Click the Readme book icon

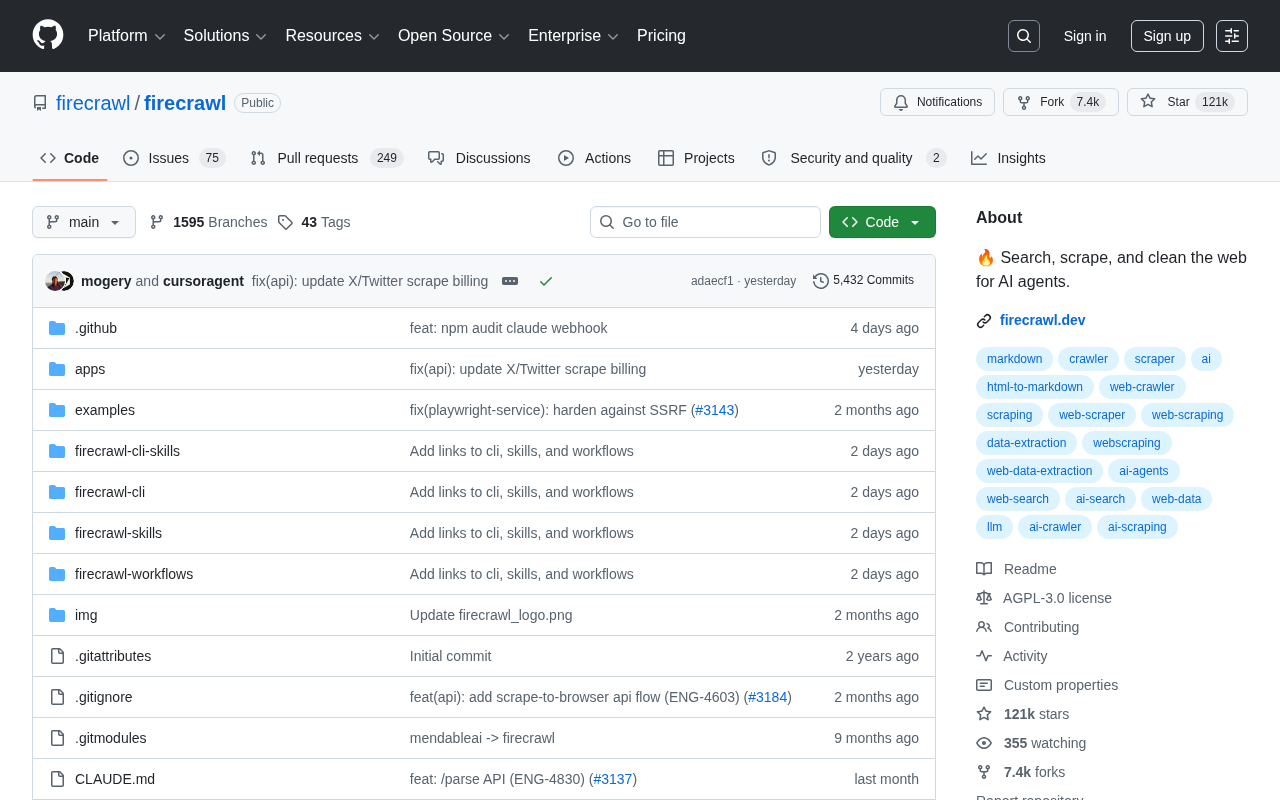tap(984, 569)
